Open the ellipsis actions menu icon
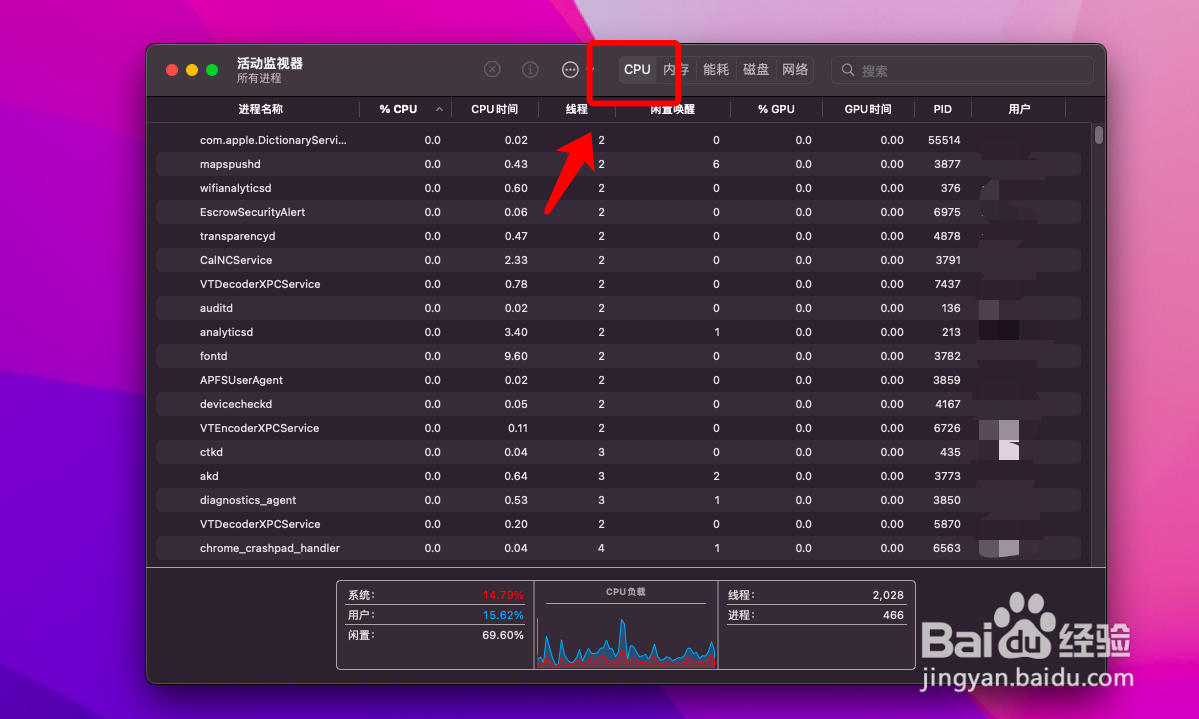Viewport: 1199px width, 719px height. (x=570, y=70)
